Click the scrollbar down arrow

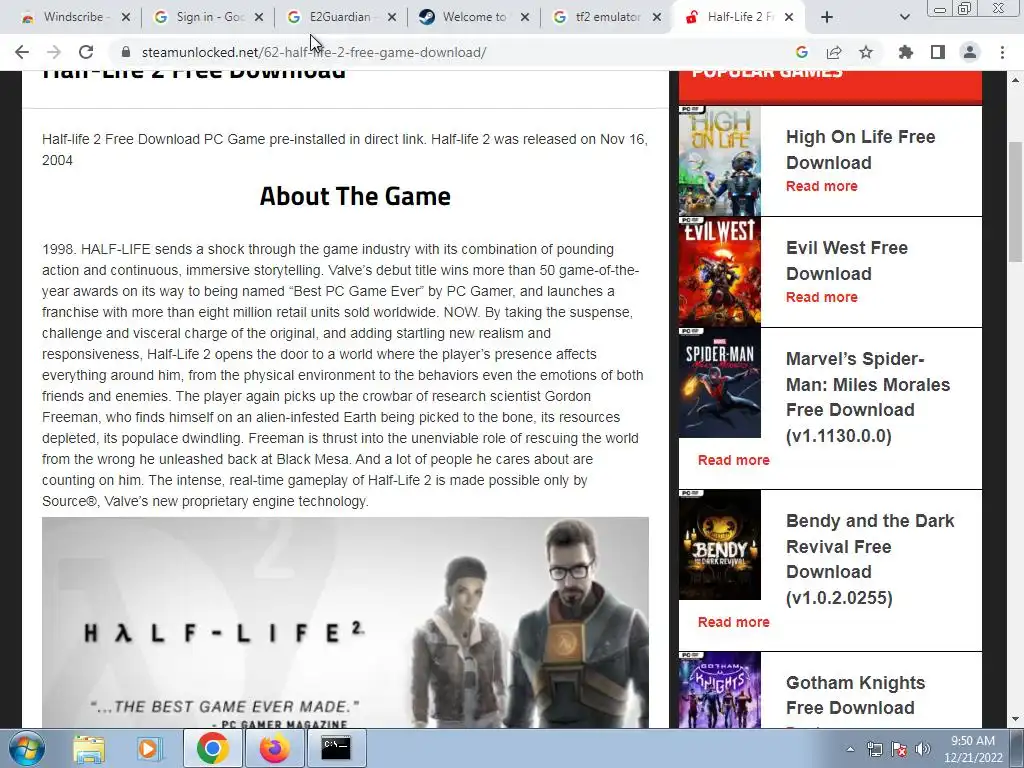pos(1015,719)
